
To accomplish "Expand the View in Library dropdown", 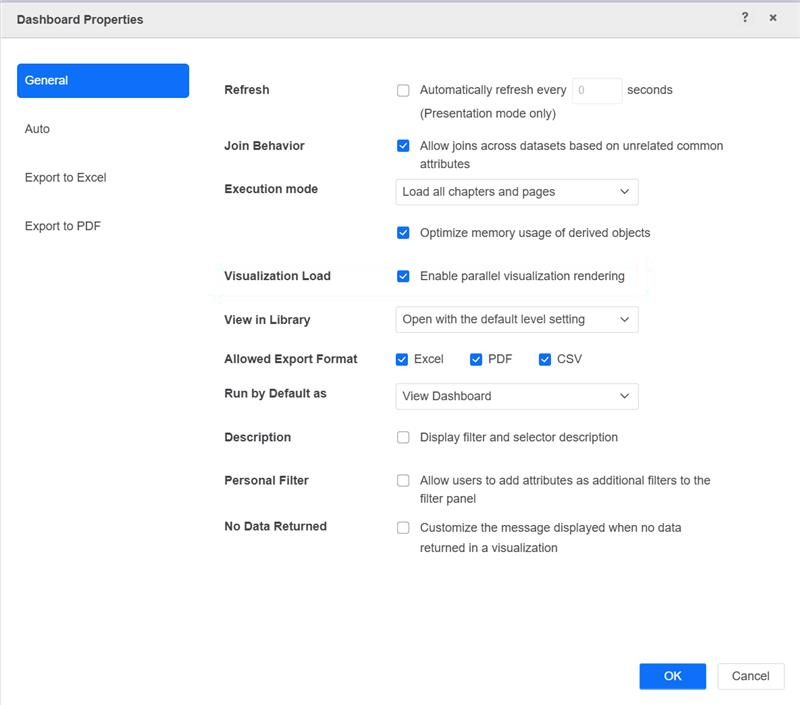I will [517, 320].
